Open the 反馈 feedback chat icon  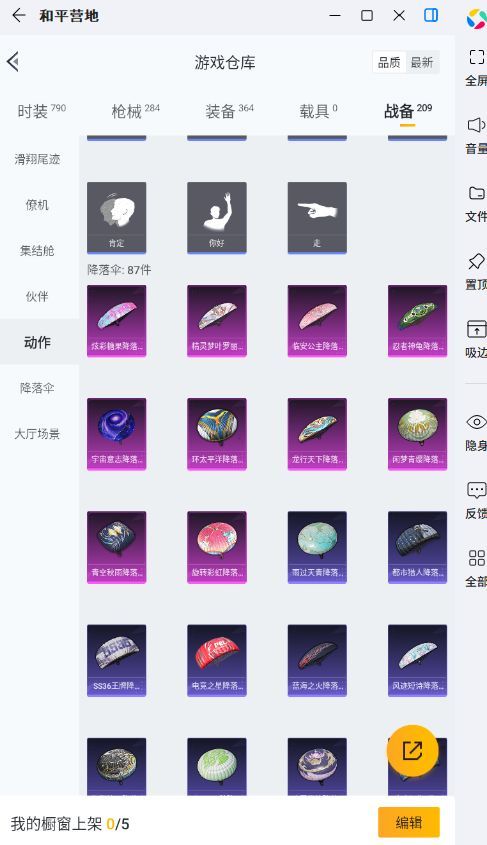[477, 490]
